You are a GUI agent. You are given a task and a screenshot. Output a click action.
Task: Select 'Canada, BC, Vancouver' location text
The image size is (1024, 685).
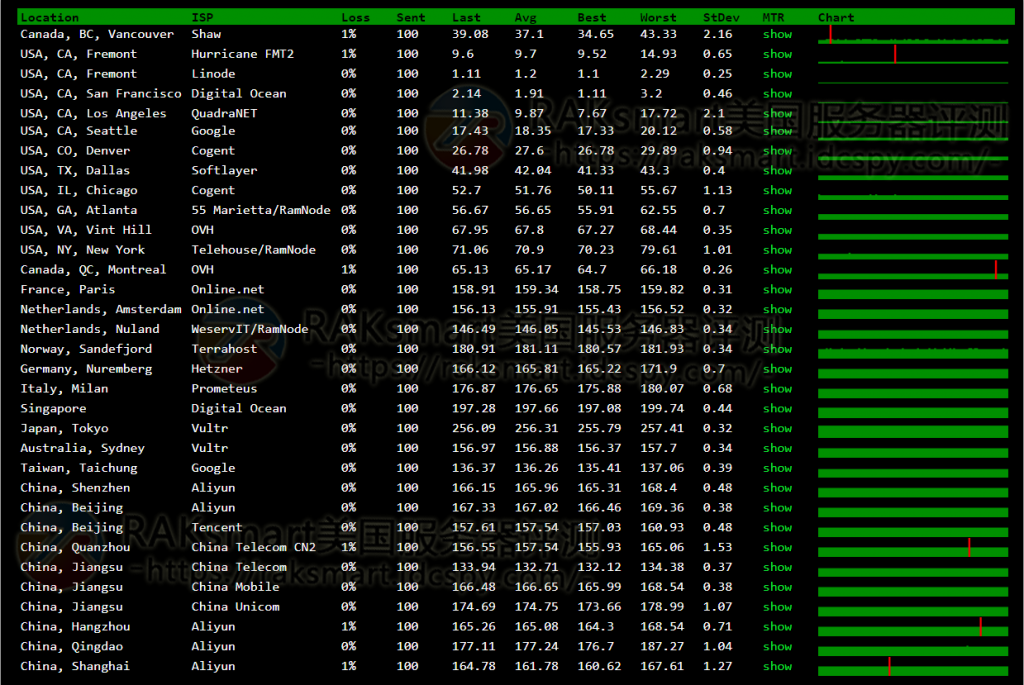[97, 34]
